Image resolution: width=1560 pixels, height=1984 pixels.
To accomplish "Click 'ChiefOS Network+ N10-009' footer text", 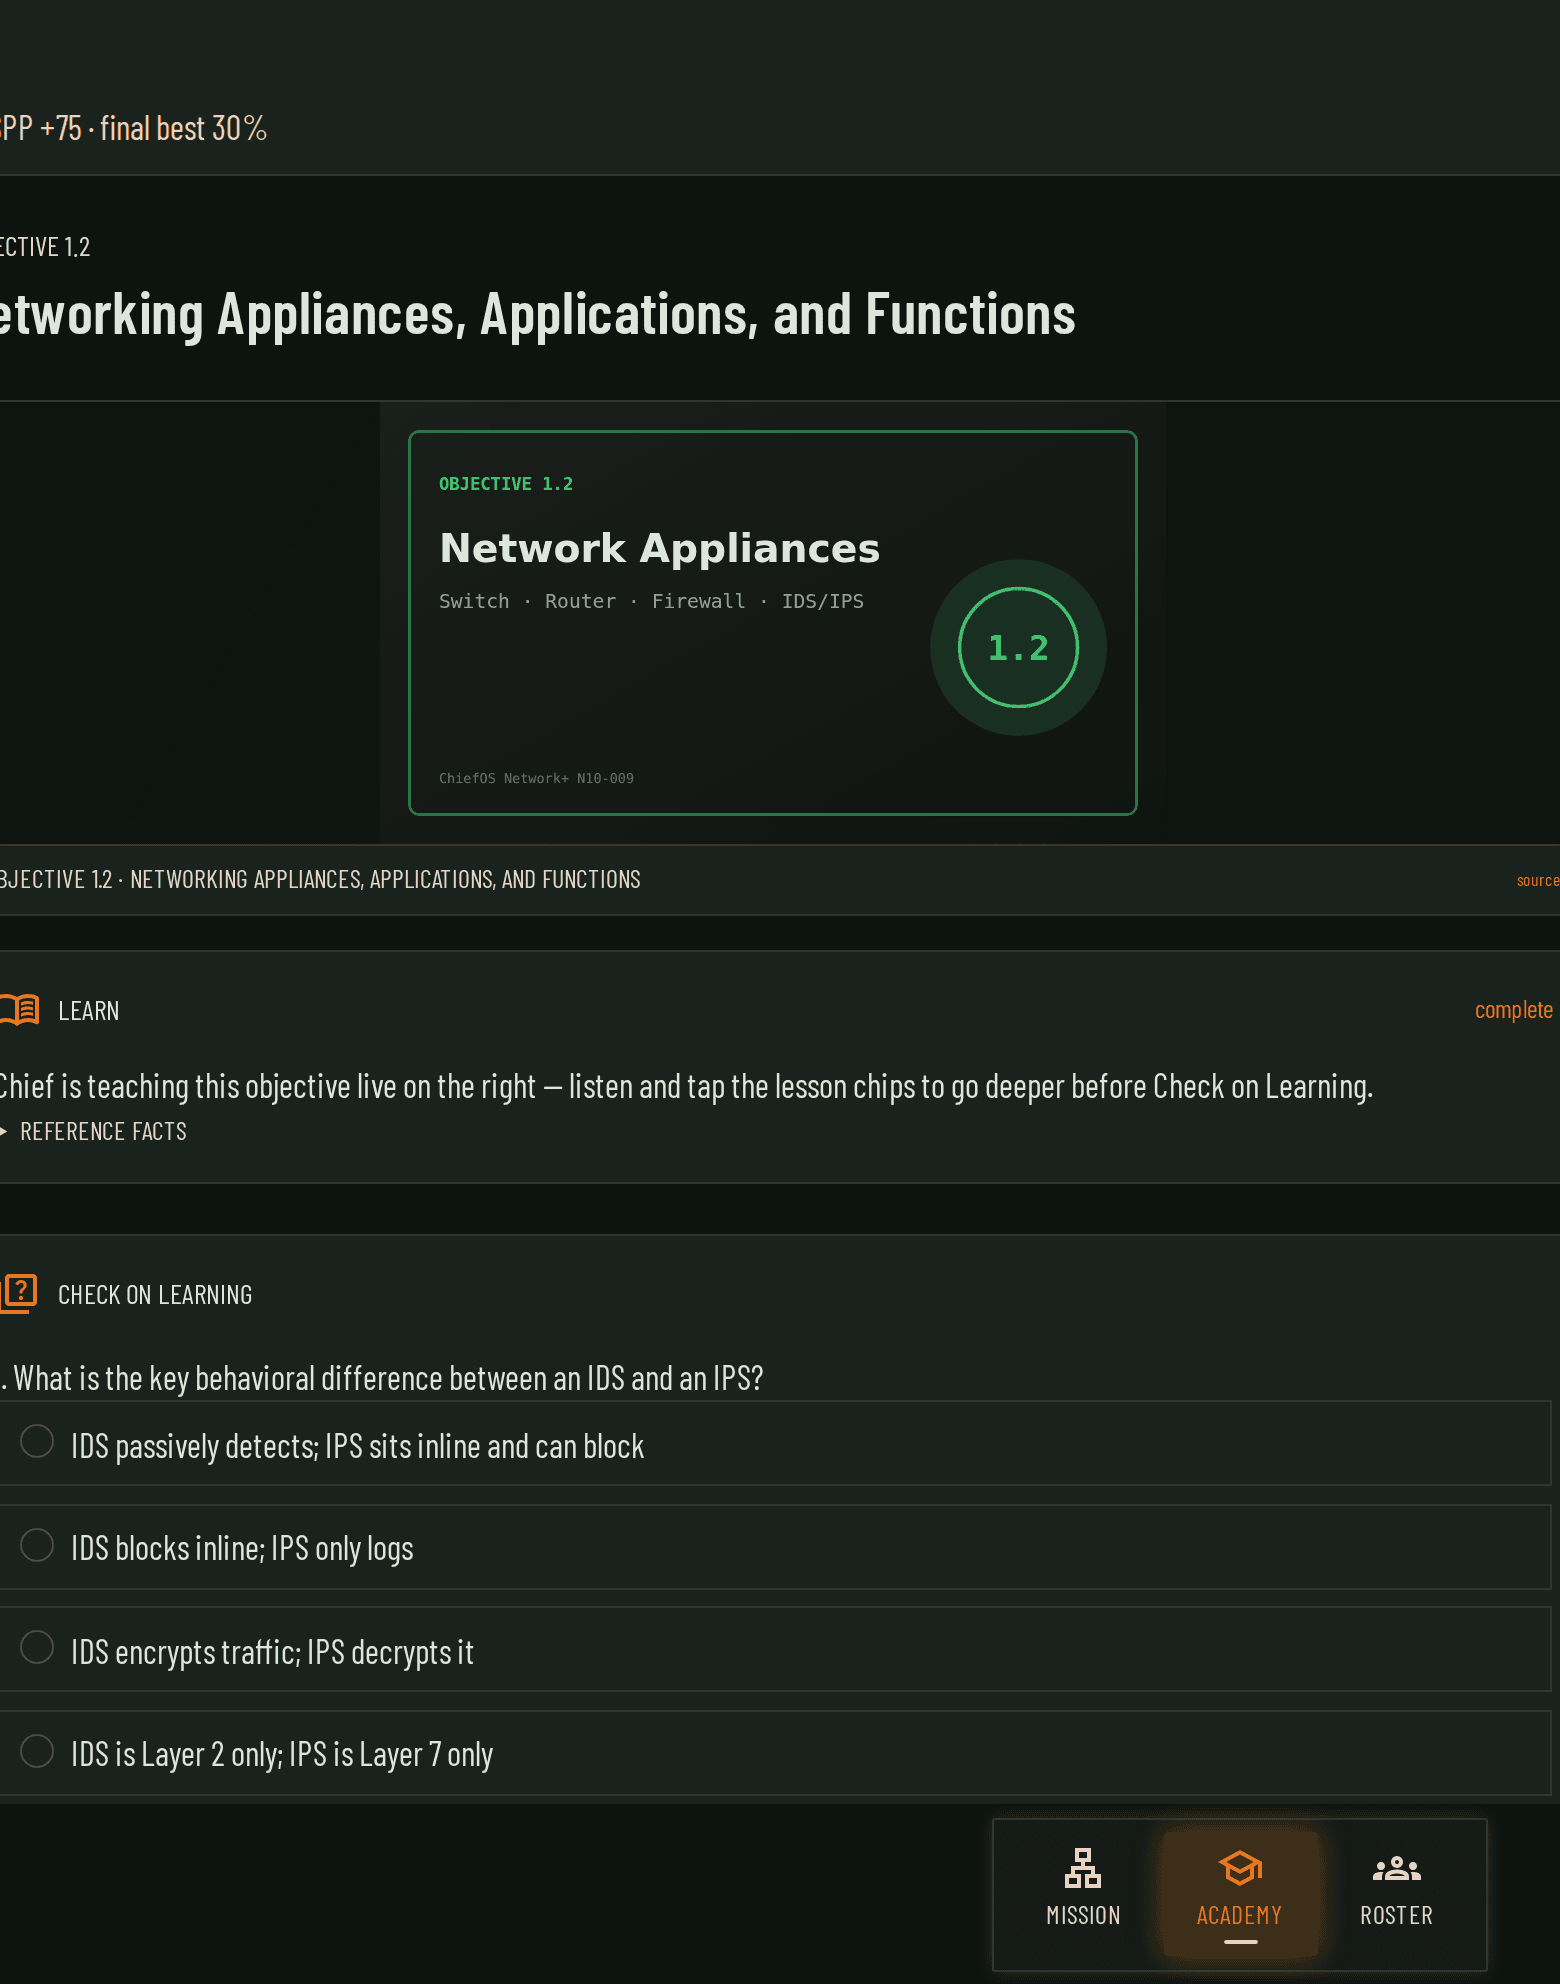I will tap(536, 778).
